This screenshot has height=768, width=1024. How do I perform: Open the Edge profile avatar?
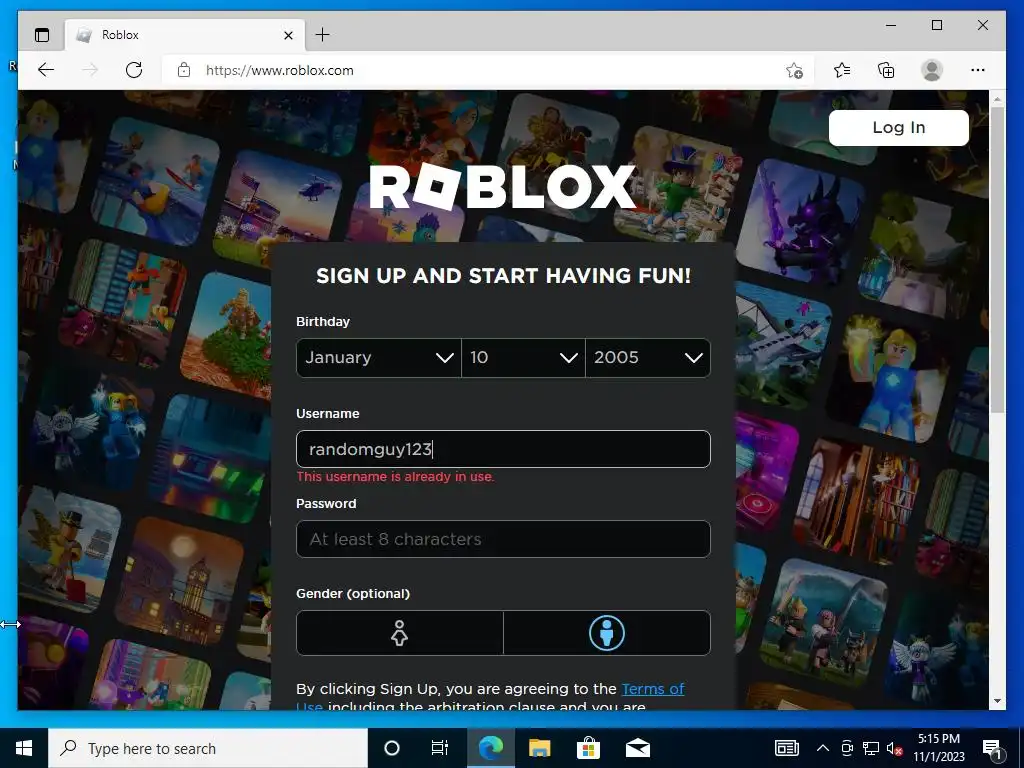coord(932,70)
